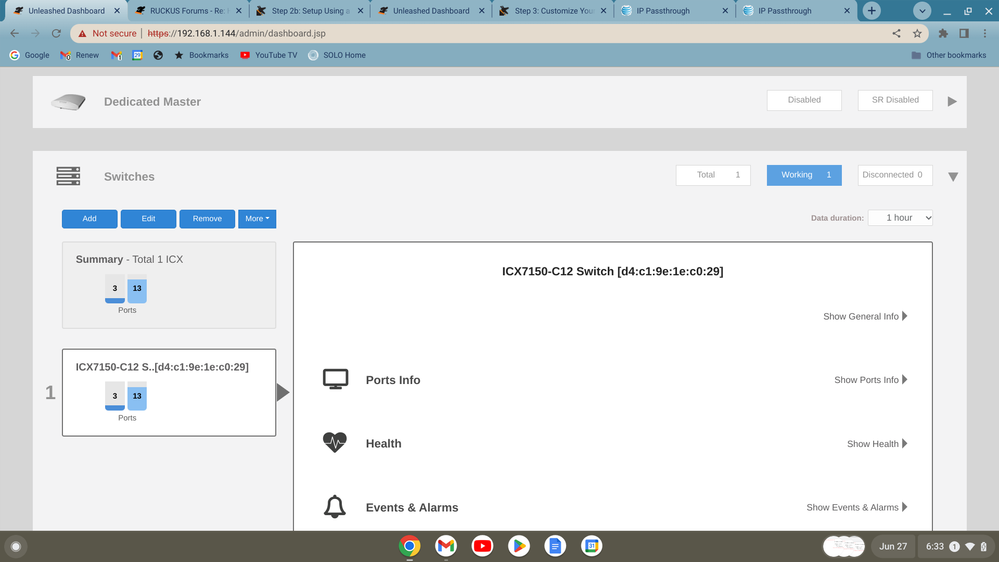
Task: Open Chrome from the shelf
Action: click(410, 546)
